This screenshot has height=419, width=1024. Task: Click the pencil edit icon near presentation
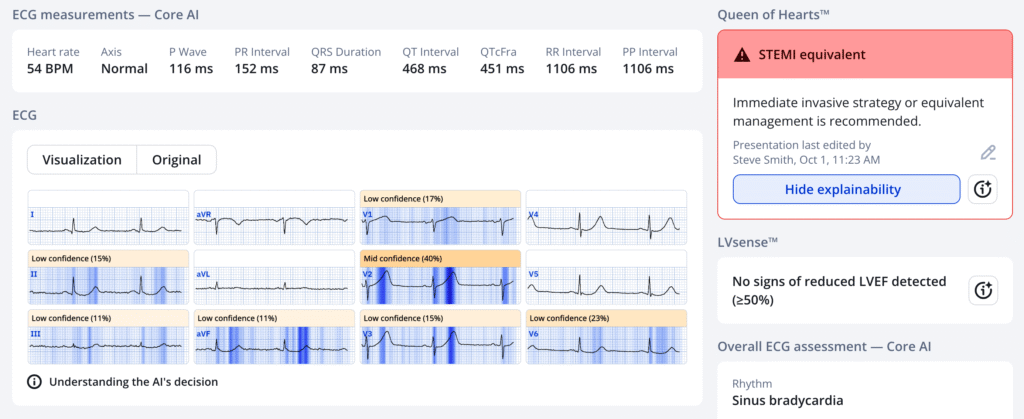(988, 153)
